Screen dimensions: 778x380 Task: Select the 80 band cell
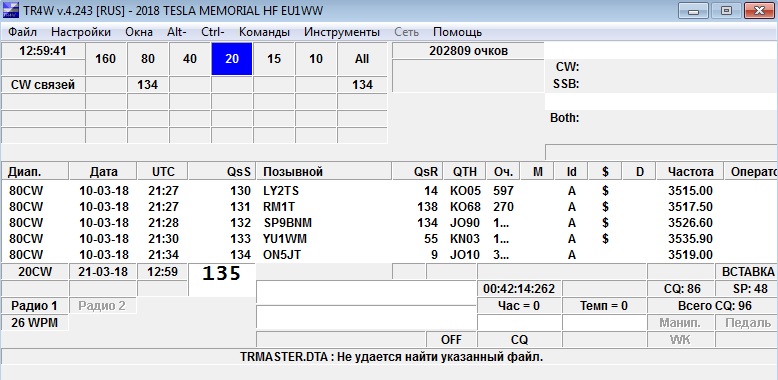[148, 59]
